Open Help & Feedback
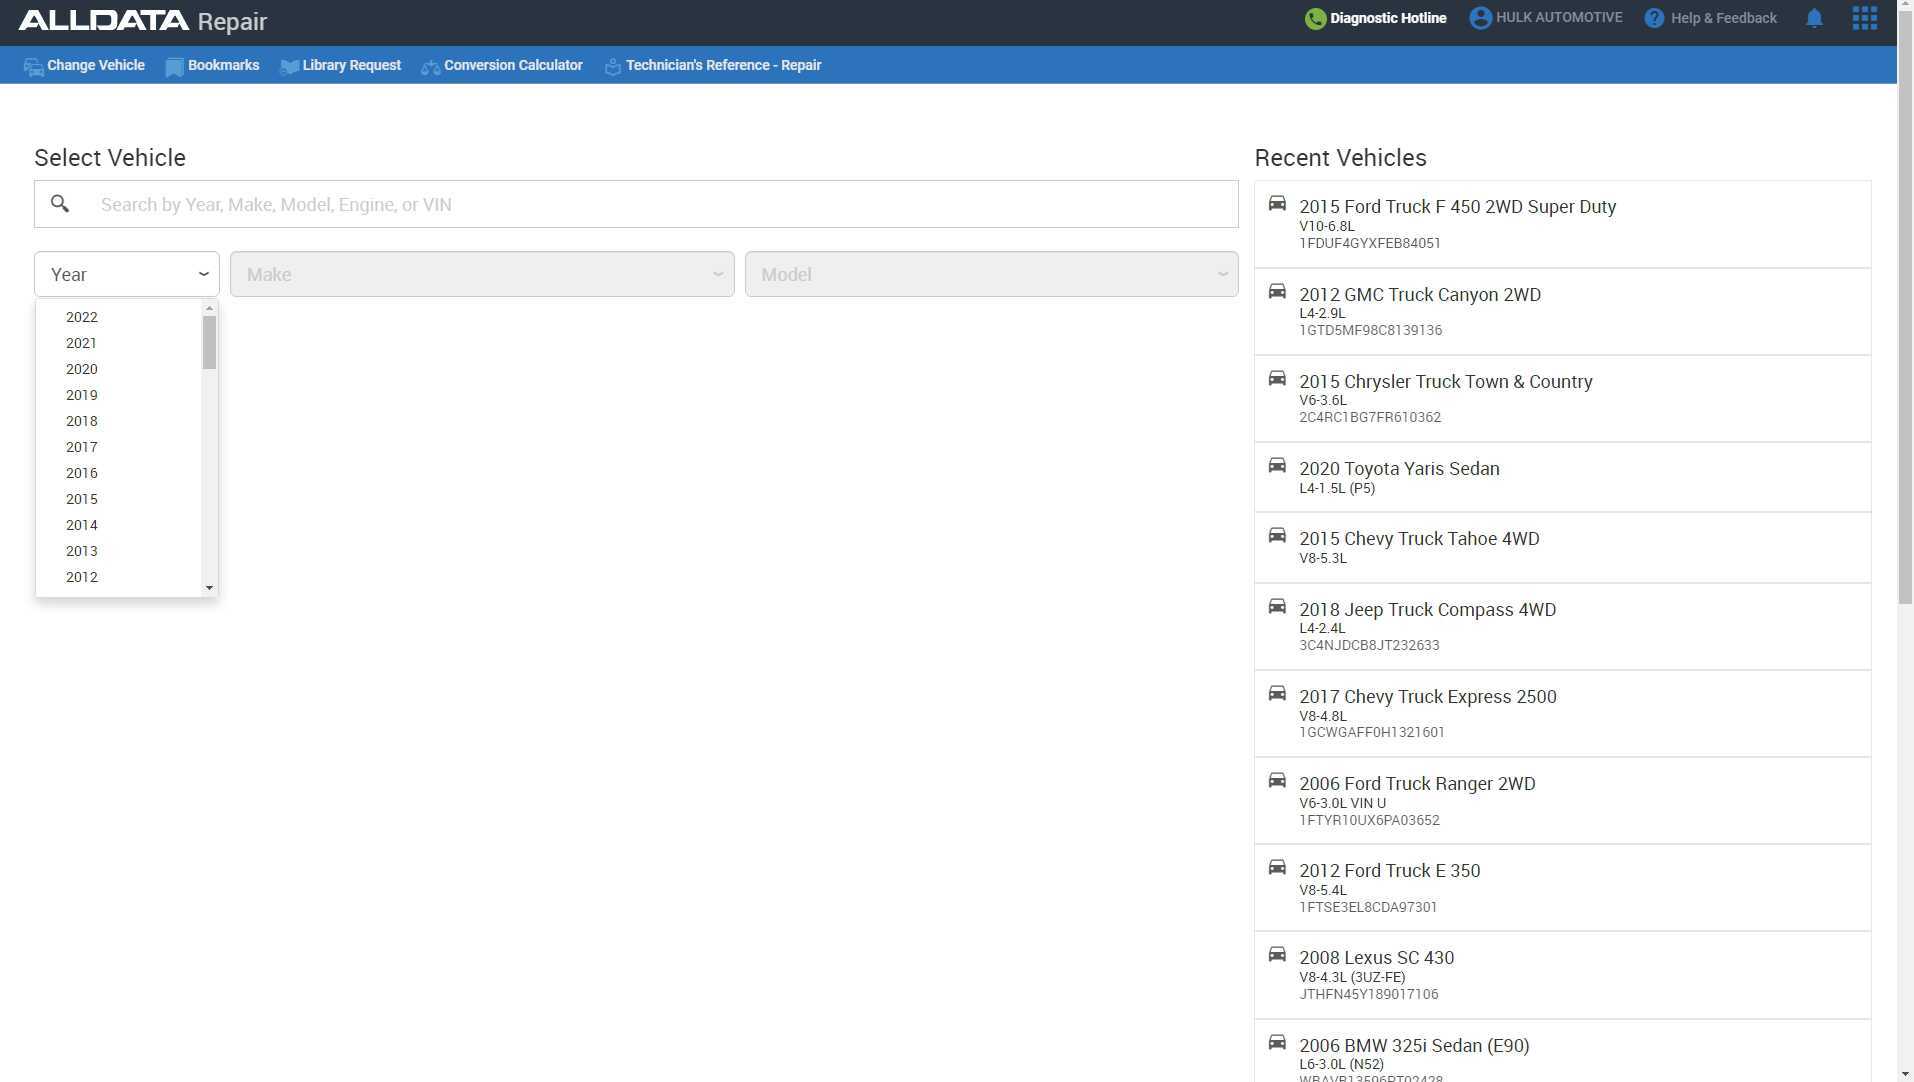Image resolution: width=1914 pixels, height=1082 pixels. (x=1711, y=19)
